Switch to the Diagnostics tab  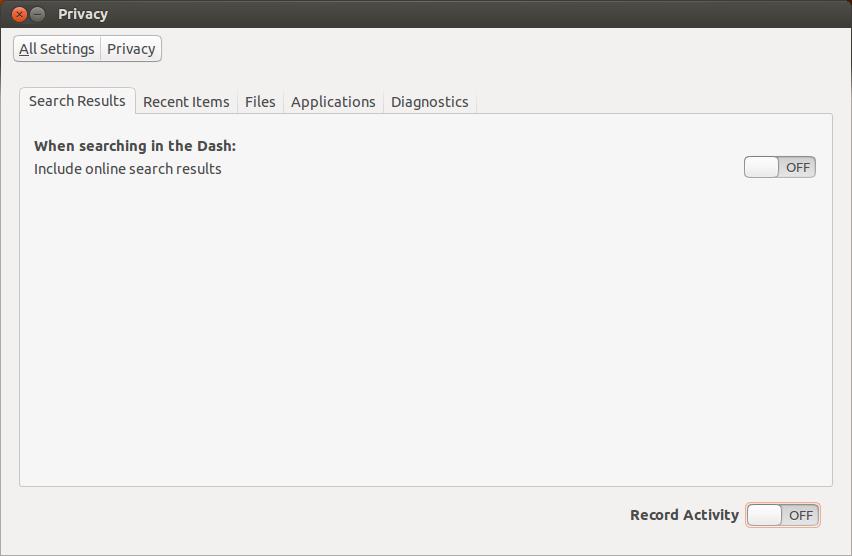[x=429, y=102]
